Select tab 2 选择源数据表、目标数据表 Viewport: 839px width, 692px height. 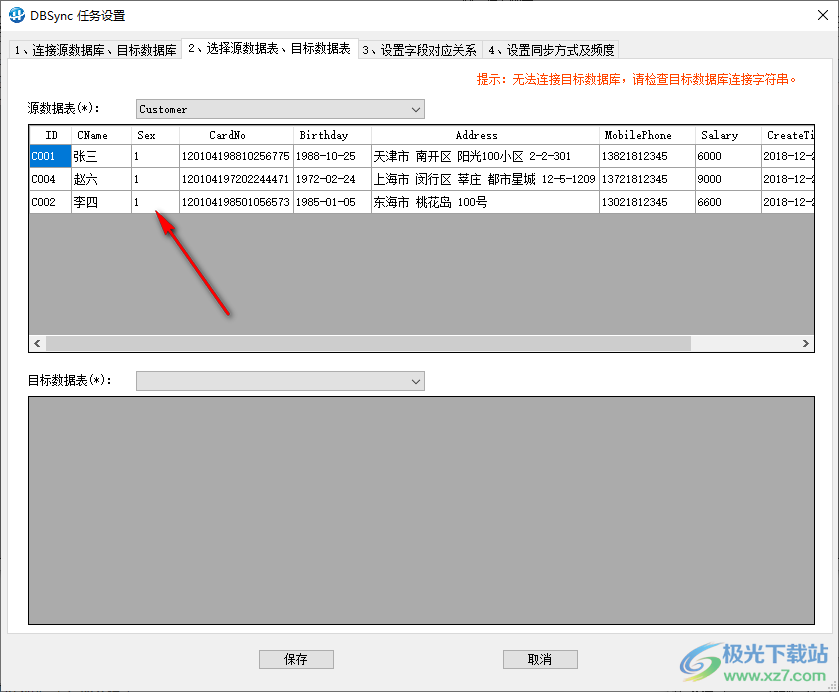270,49
